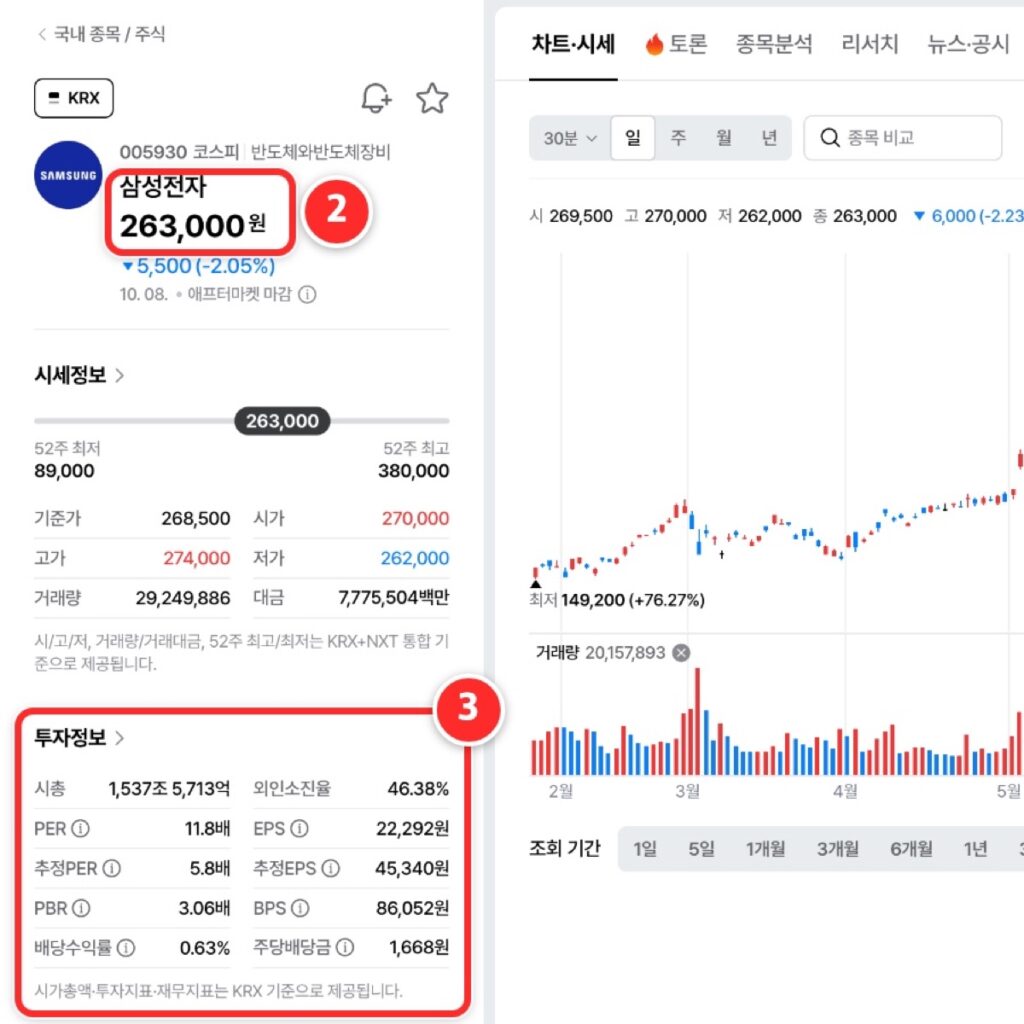Show info for PBR

coord(82,908)
